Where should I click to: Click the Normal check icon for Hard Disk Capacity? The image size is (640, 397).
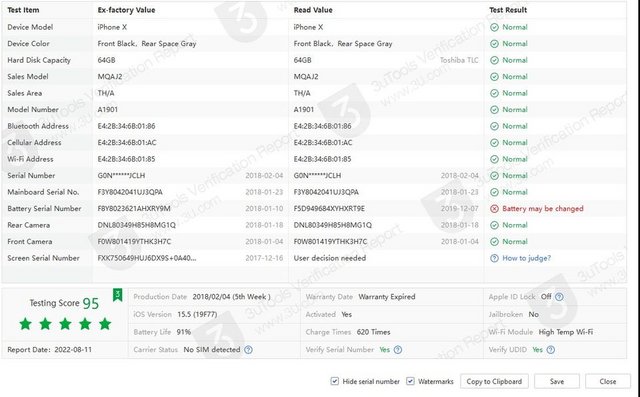(x=494, y=60)
